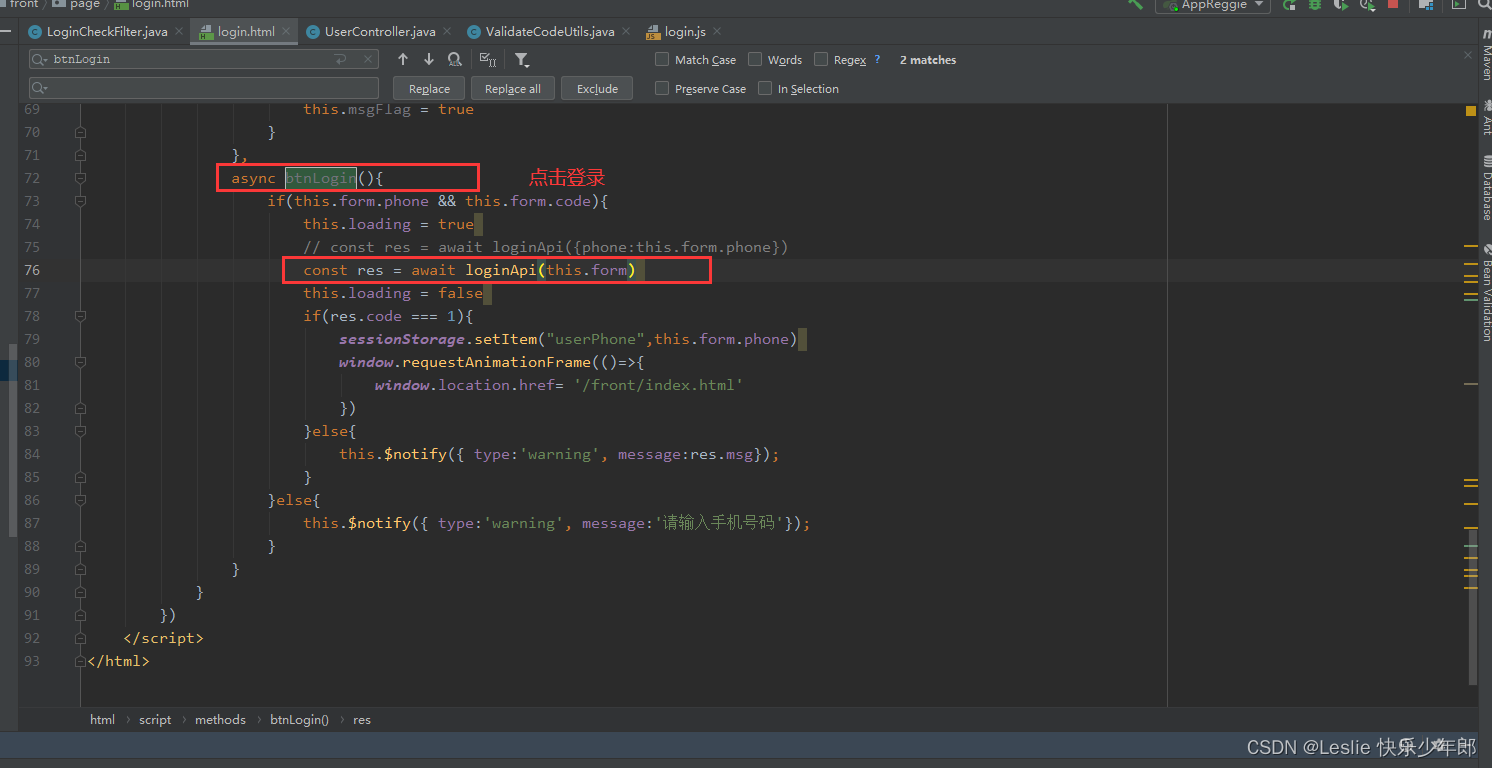Stop the running app with red square
Viewport: 1492px width, 768px height.
pos(1393,5)
